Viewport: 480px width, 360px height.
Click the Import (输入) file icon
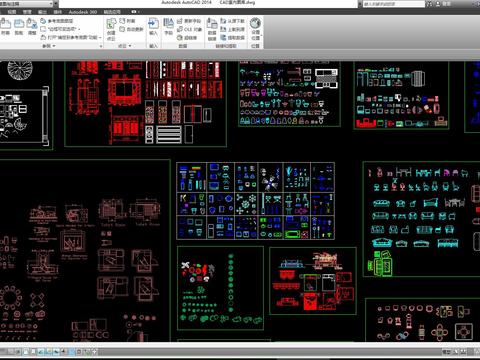(x=153, y=27)
